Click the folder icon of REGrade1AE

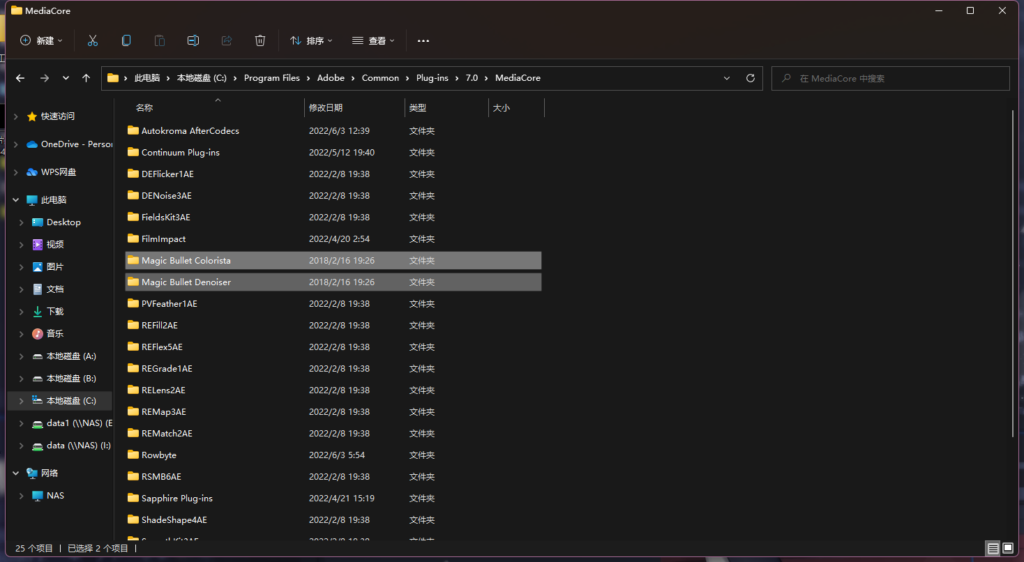coord(133,368)
